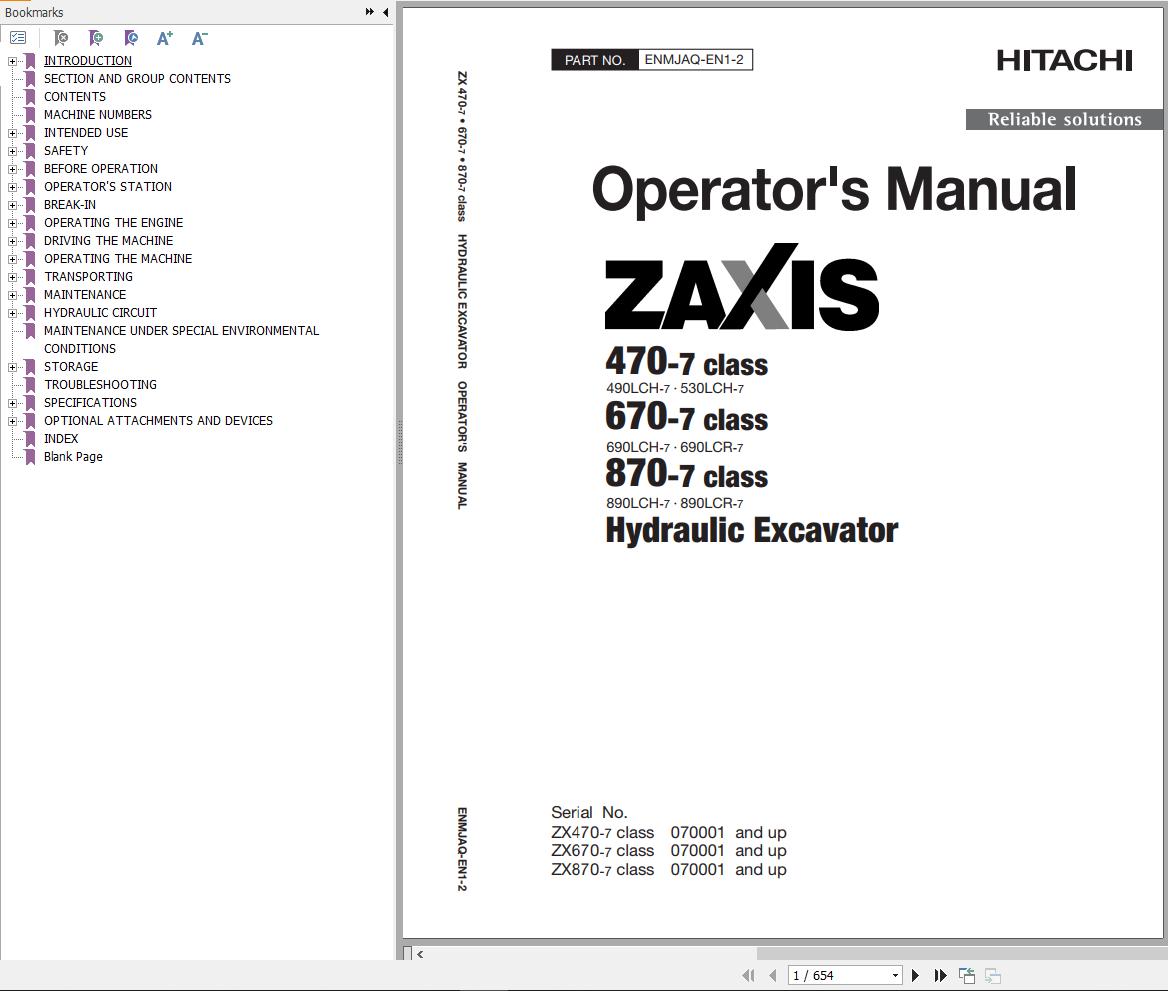Image resolution: width=1168 pixels, height=991 pixels.
Task: Go to the SPECIFICATIONS bookmark
Action: (90, 402)
